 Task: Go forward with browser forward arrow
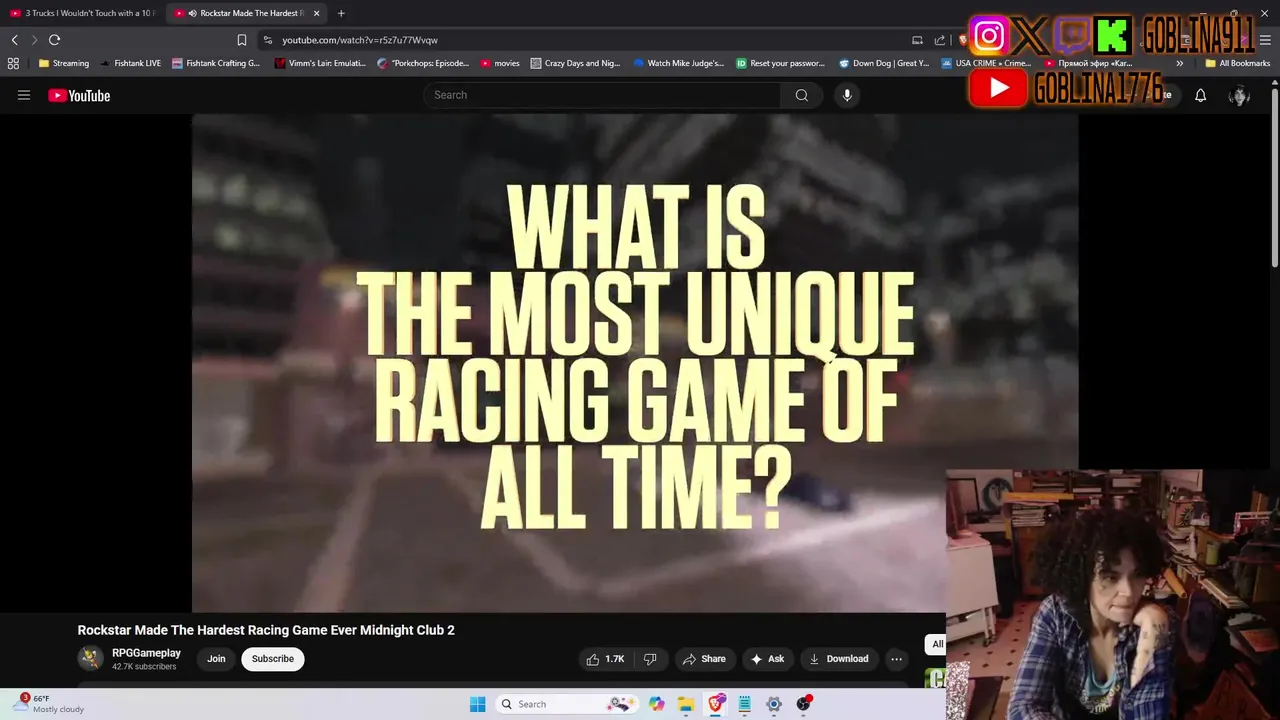click(34, 40)
